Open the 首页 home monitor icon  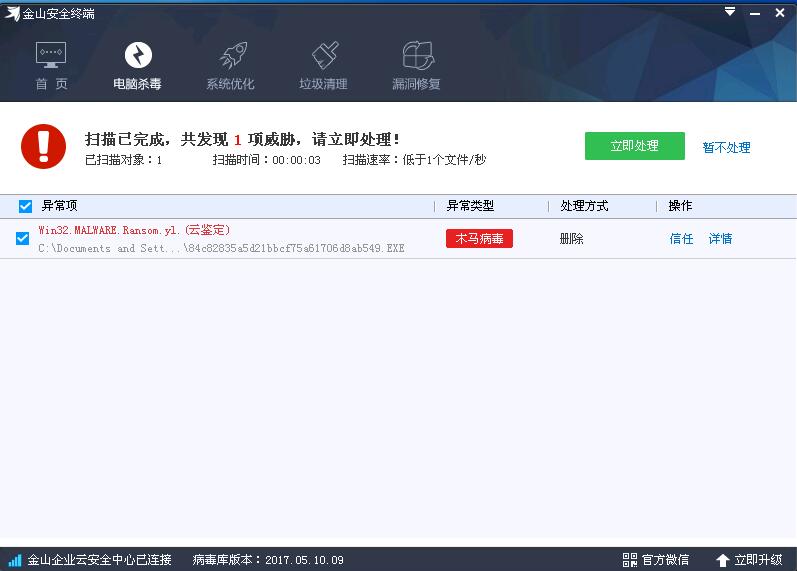pyautogui.click(x=51, y=55)
